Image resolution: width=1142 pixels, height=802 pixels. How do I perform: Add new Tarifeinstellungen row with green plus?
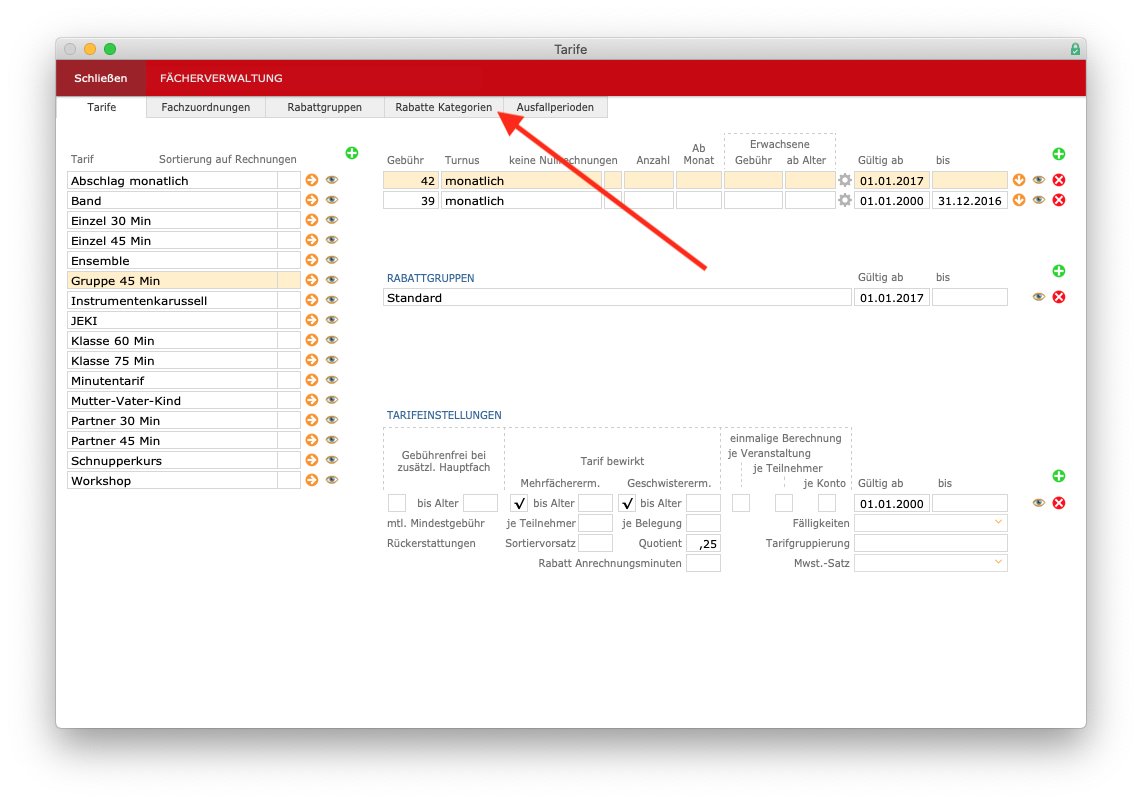pos(1059,476)
